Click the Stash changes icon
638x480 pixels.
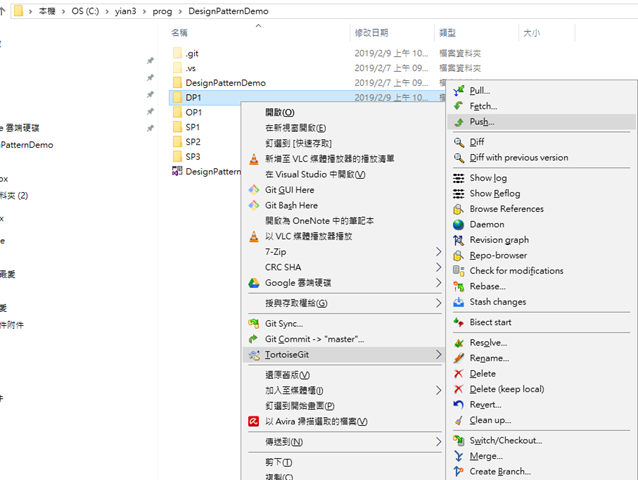[459, 302]
